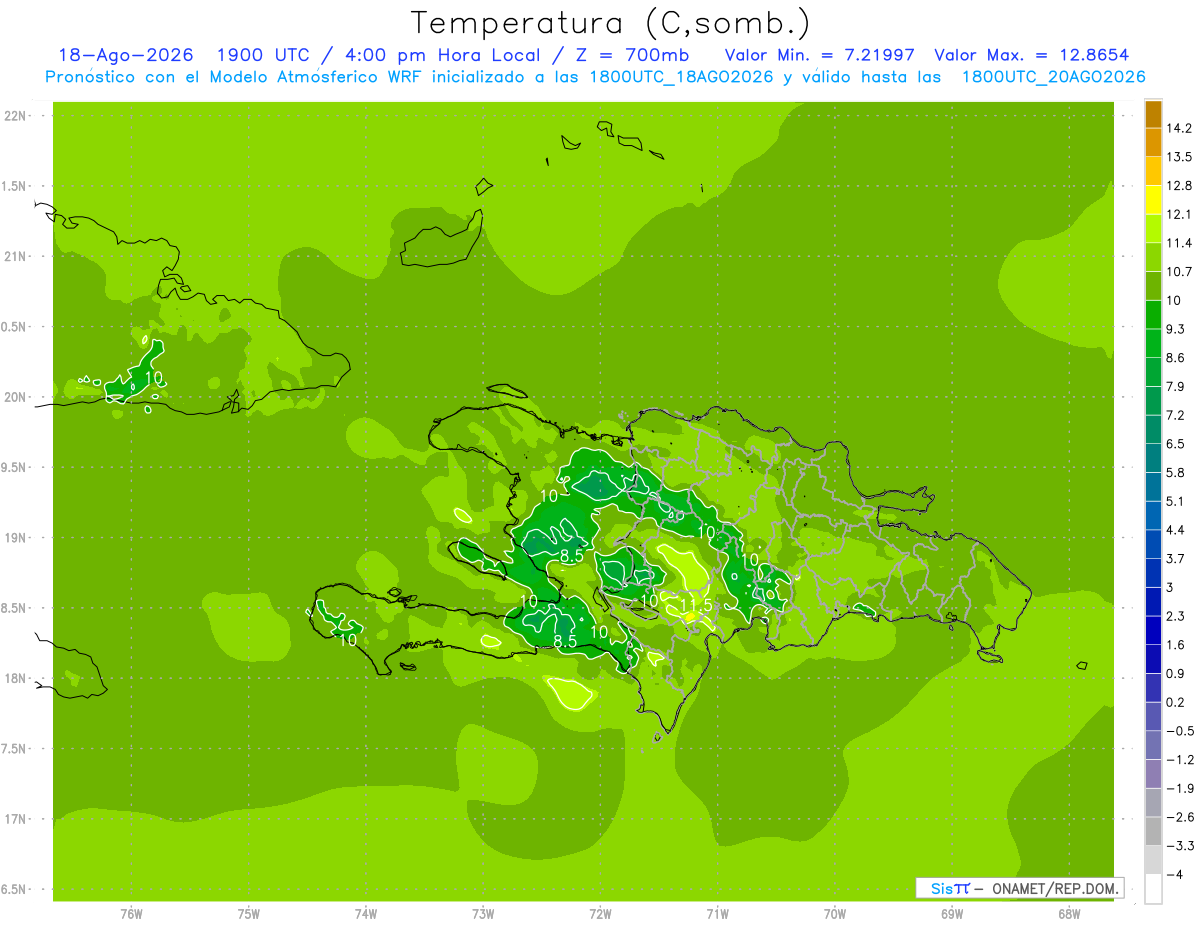Click the teal swatch between 5.8 and 6.5
Image resolution: width=1200 pixels, height=927 pixels.
(1153, 457)
